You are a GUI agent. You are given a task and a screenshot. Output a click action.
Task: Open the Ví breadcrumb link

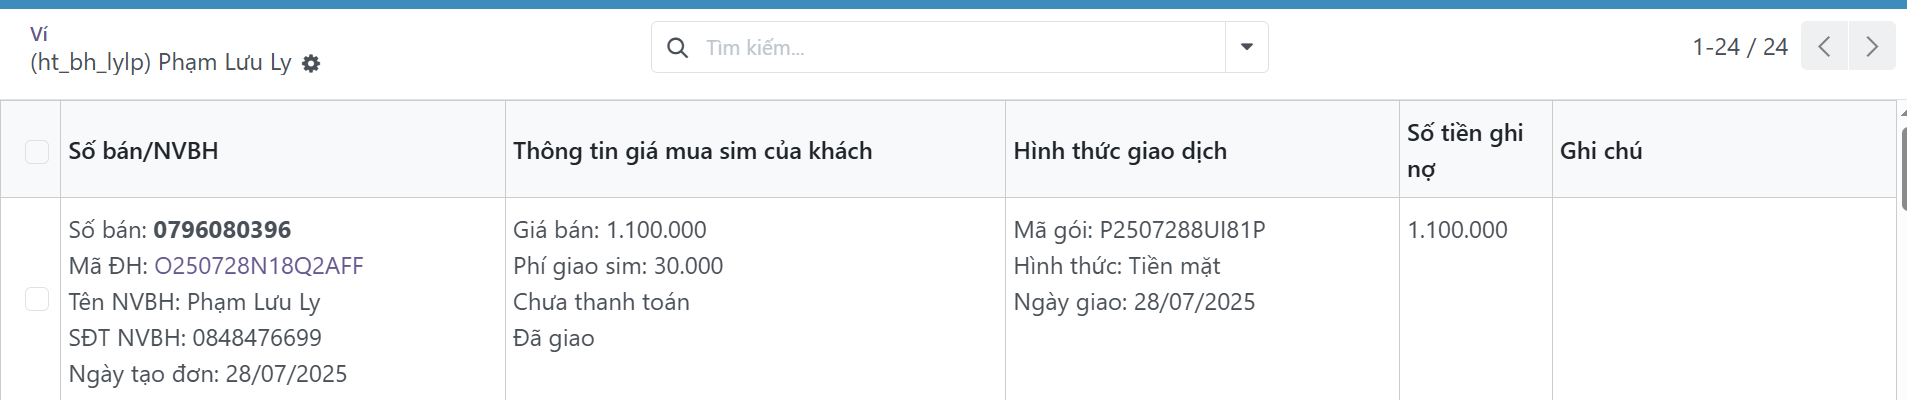click(39, 34)
